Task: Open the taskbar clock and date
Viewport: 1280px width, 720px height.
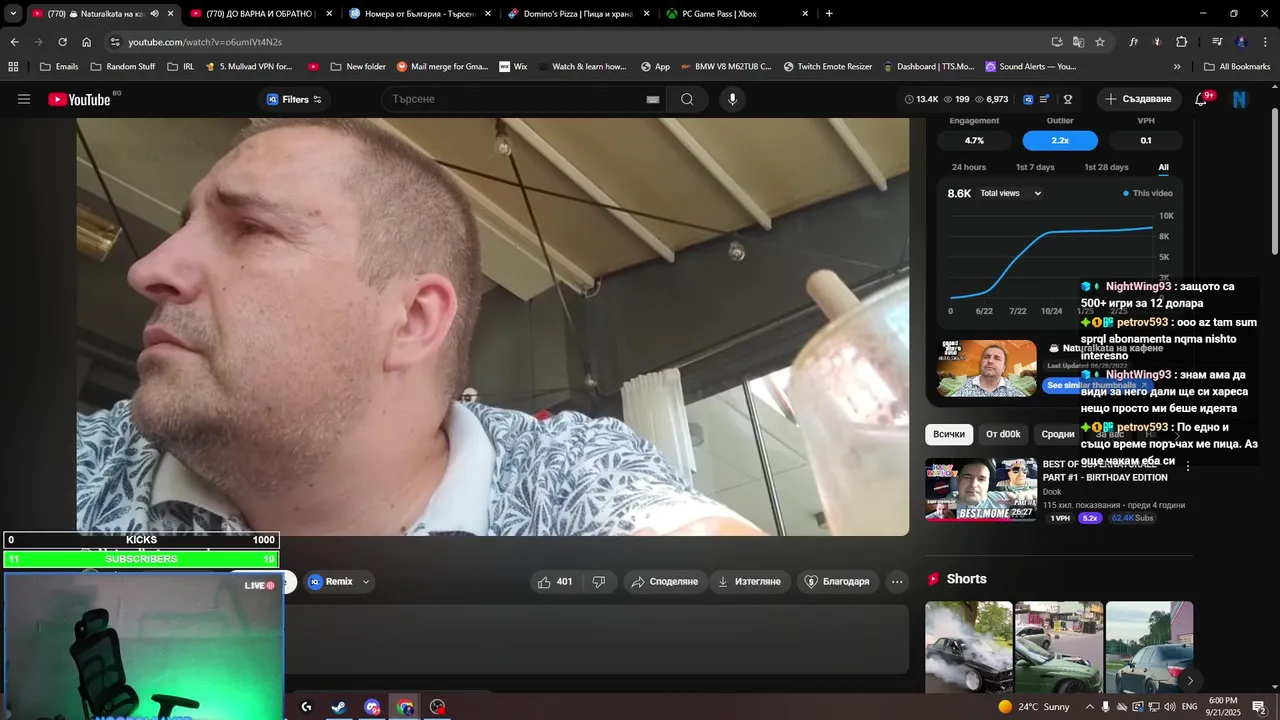Action: tap(1223, 707)
